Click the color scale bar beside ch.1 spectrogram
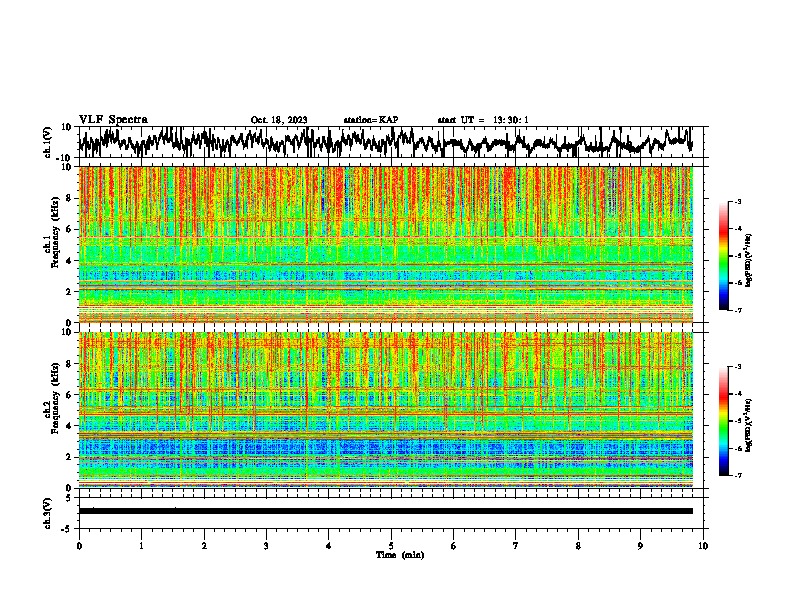Viewport: 792px width, 612px height. [x=724, y=256]
